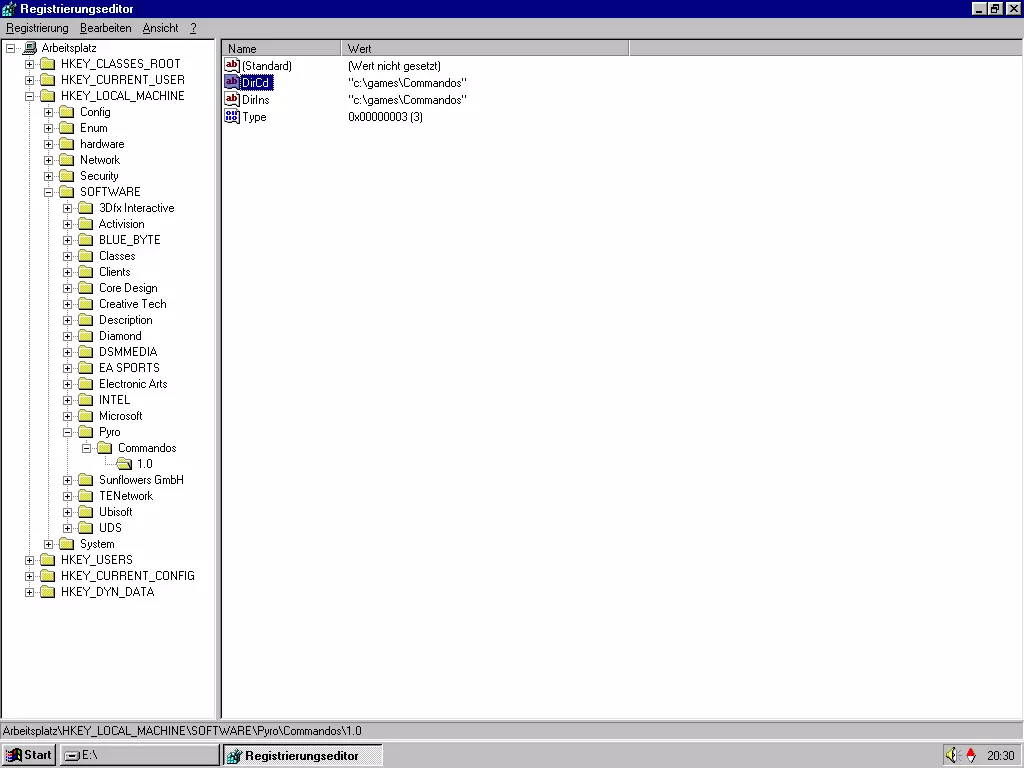Select the HKEY_CURRENT_CONFIG key
Image resolution: width=1024 pixels, height=768 pixels.
point(128,576)
